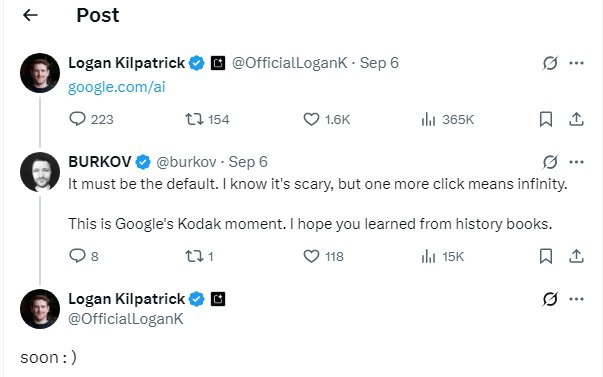Click Grok icon on Logan's Sep 6 post
Image resolution: width=603 pixels, height=377 pixels.
(550, 63)
